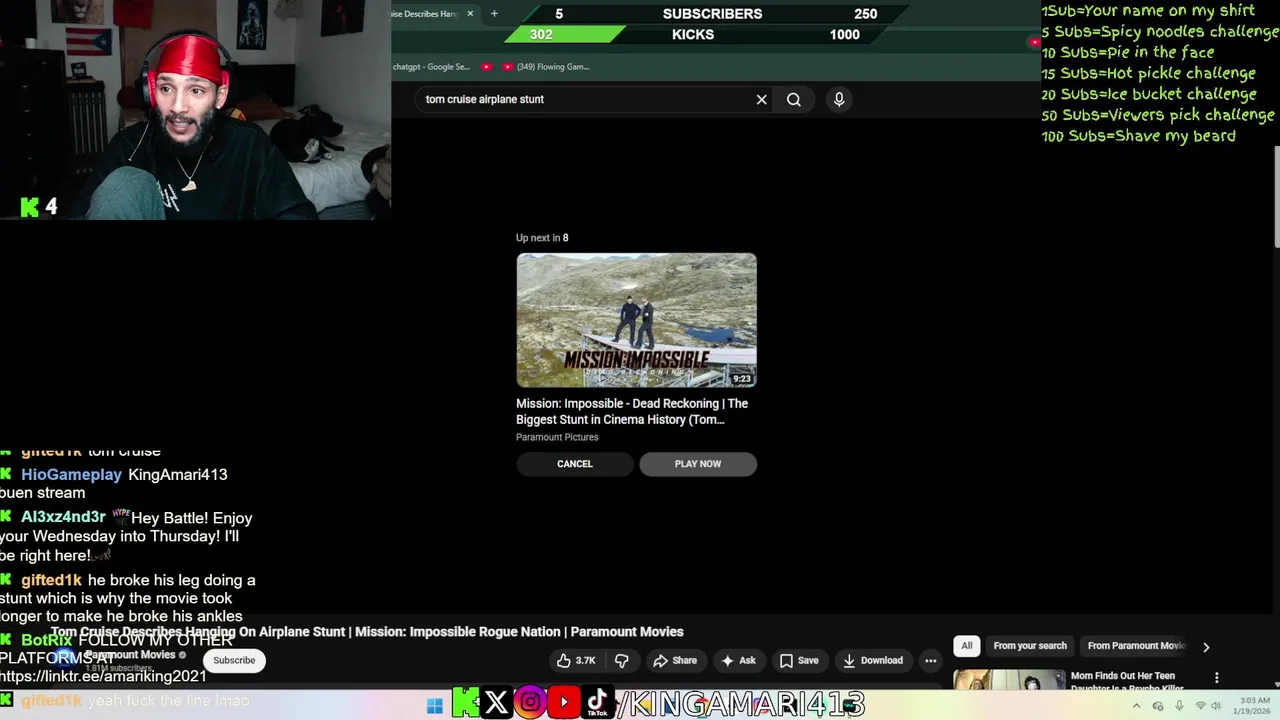Close the 'Describes Hang...' browser tab
Screen dimensions: 1280x720
click(x=470, y=14)
